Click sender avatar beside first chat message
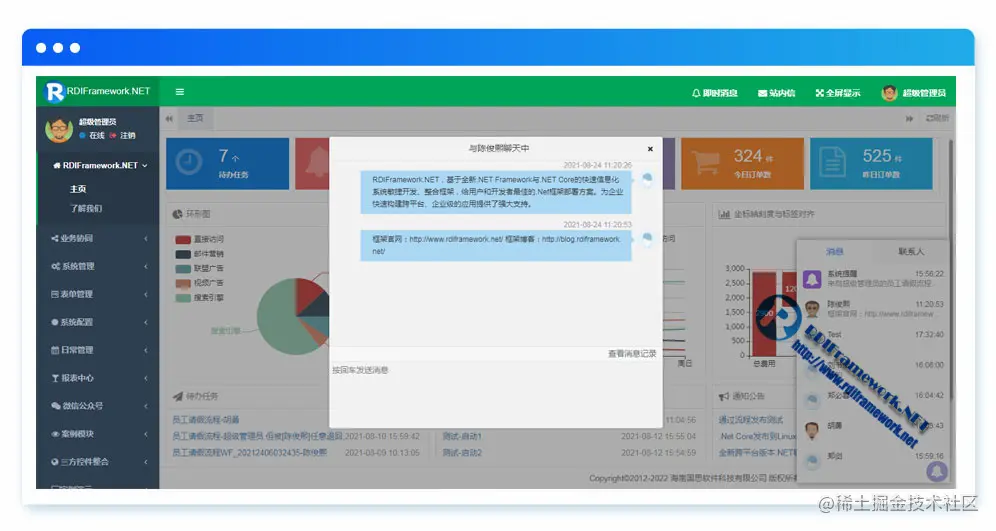The height and width of the screenshot is (531, 996). pos(647,180)
